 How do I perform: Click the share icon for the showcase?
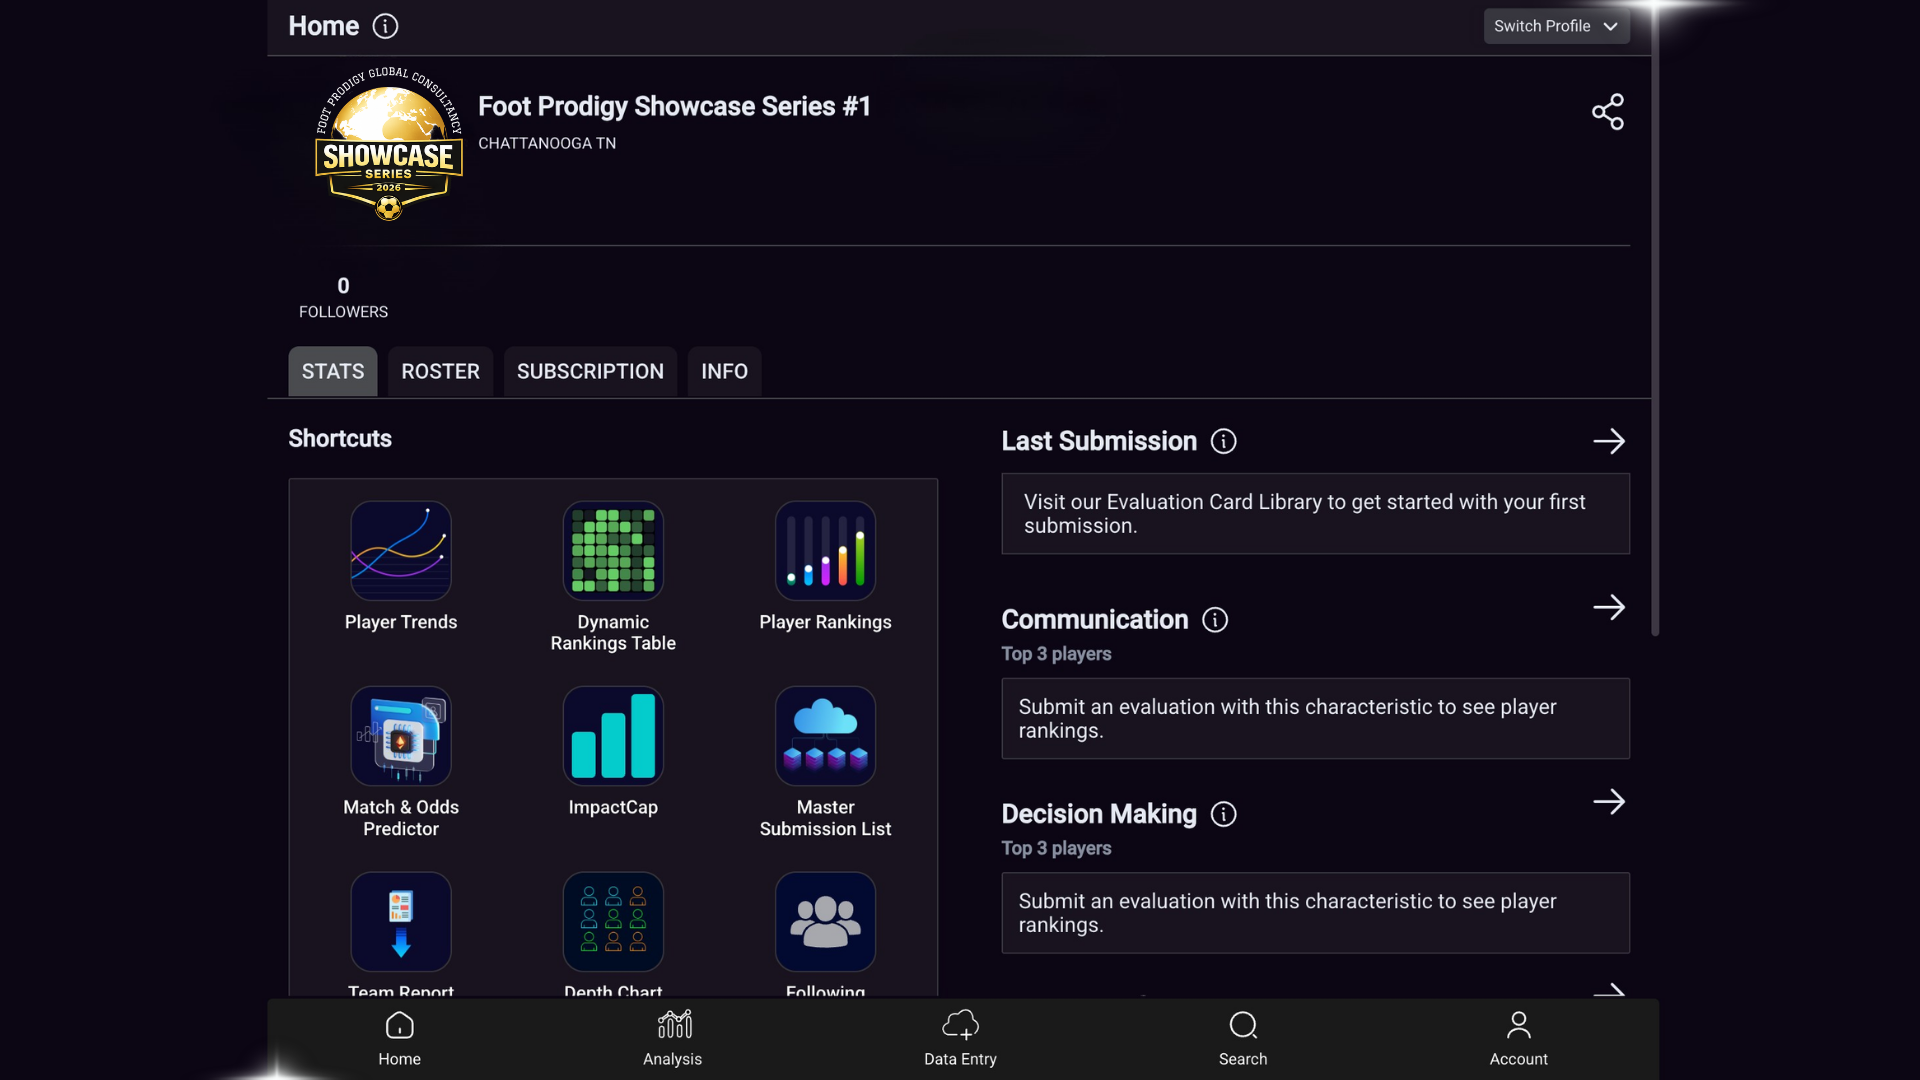coord(1607,112)
